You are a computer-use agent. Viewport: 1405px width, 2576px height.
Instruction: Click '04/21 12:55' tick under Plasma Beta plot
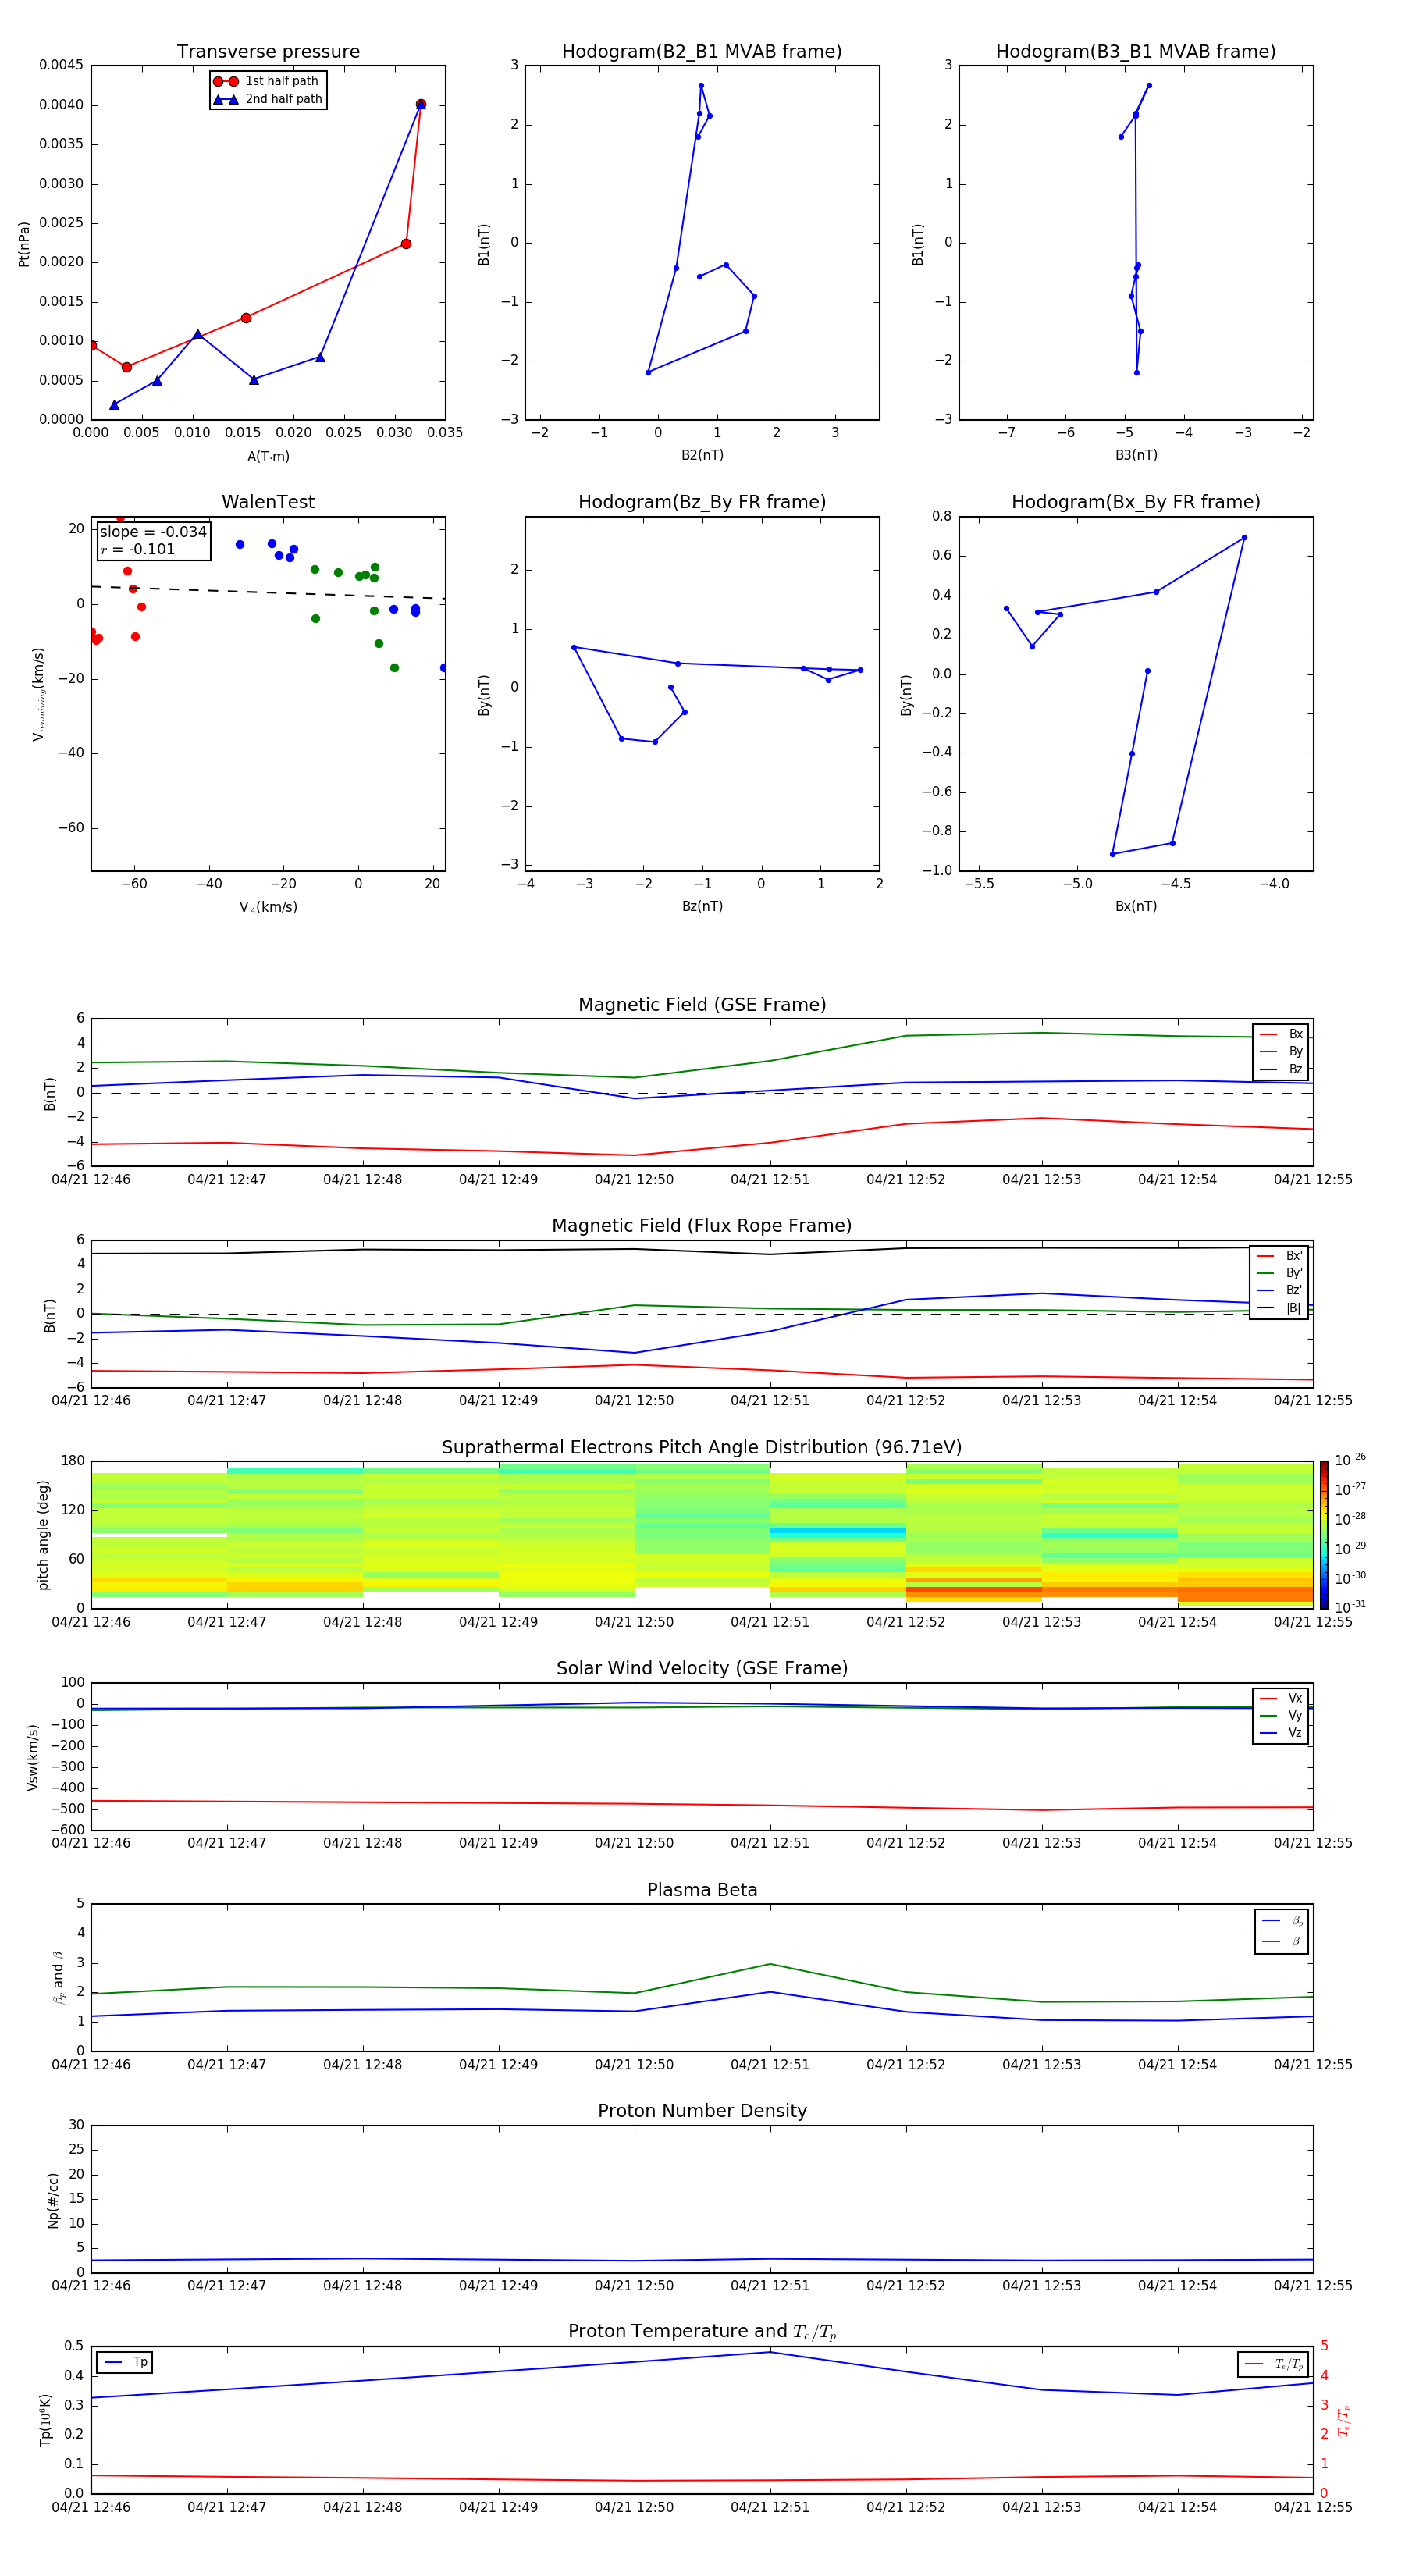coord(1313,2065)
